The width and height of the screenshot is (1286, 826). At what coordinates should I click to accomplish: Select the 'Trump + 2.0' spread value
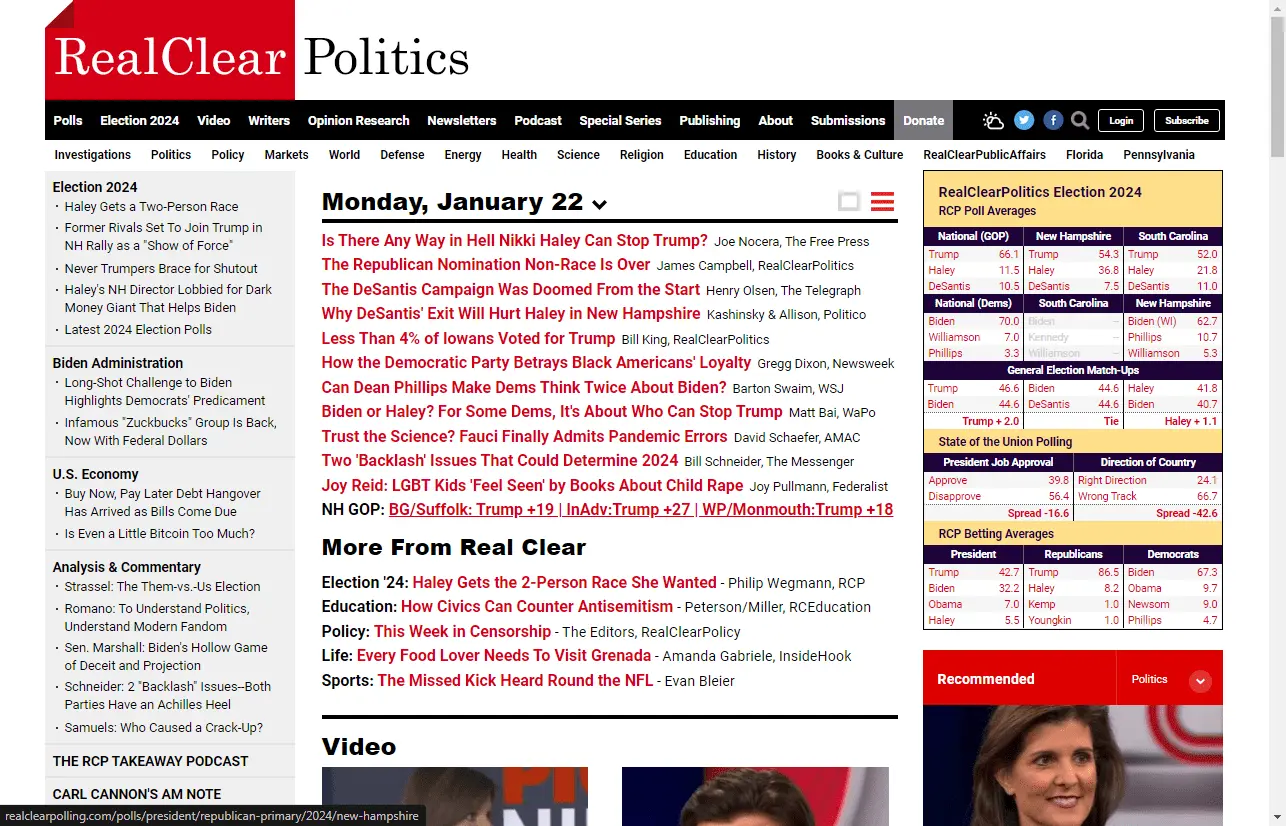click(990, 422)
